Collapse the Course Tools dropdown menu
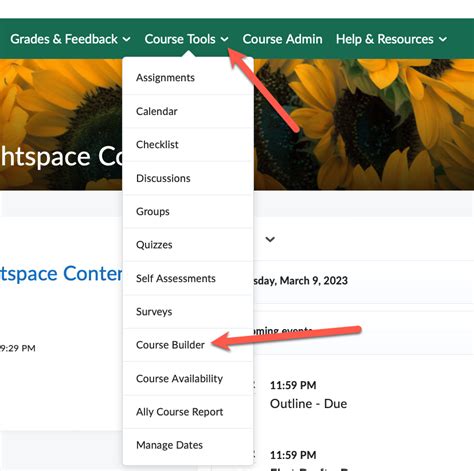The width and height of the screenshot is (474, 471). coord(186,39)
